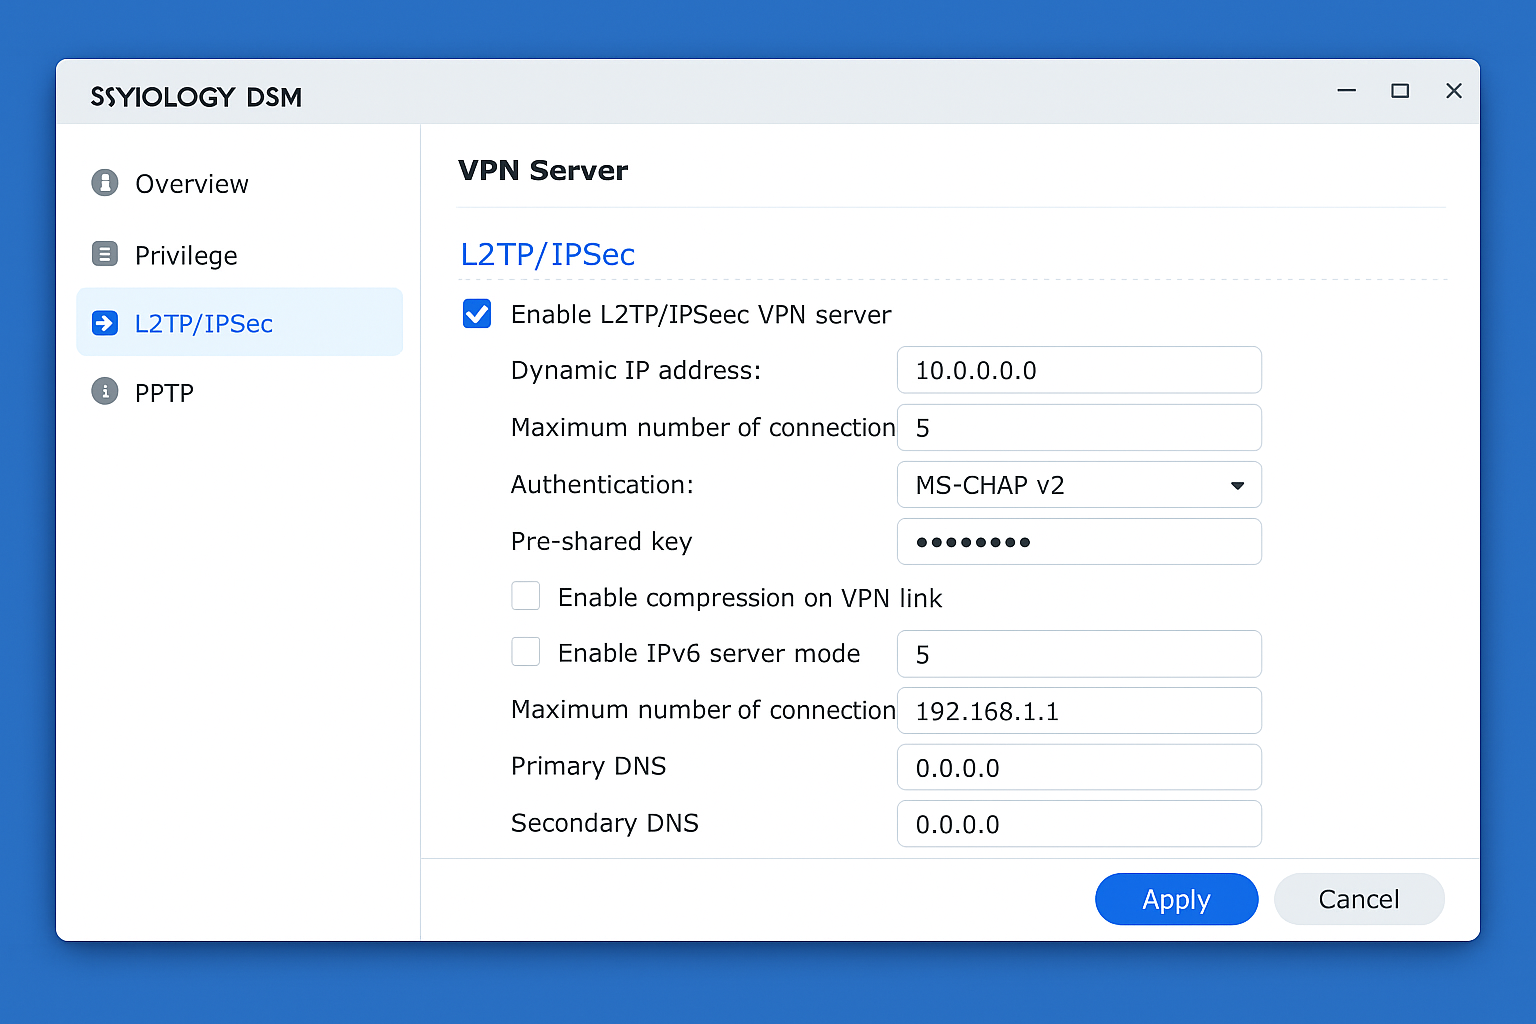1536x1024 pixels.
Task: Navigate to the Overview page
Action: click(x=191, y=183)
